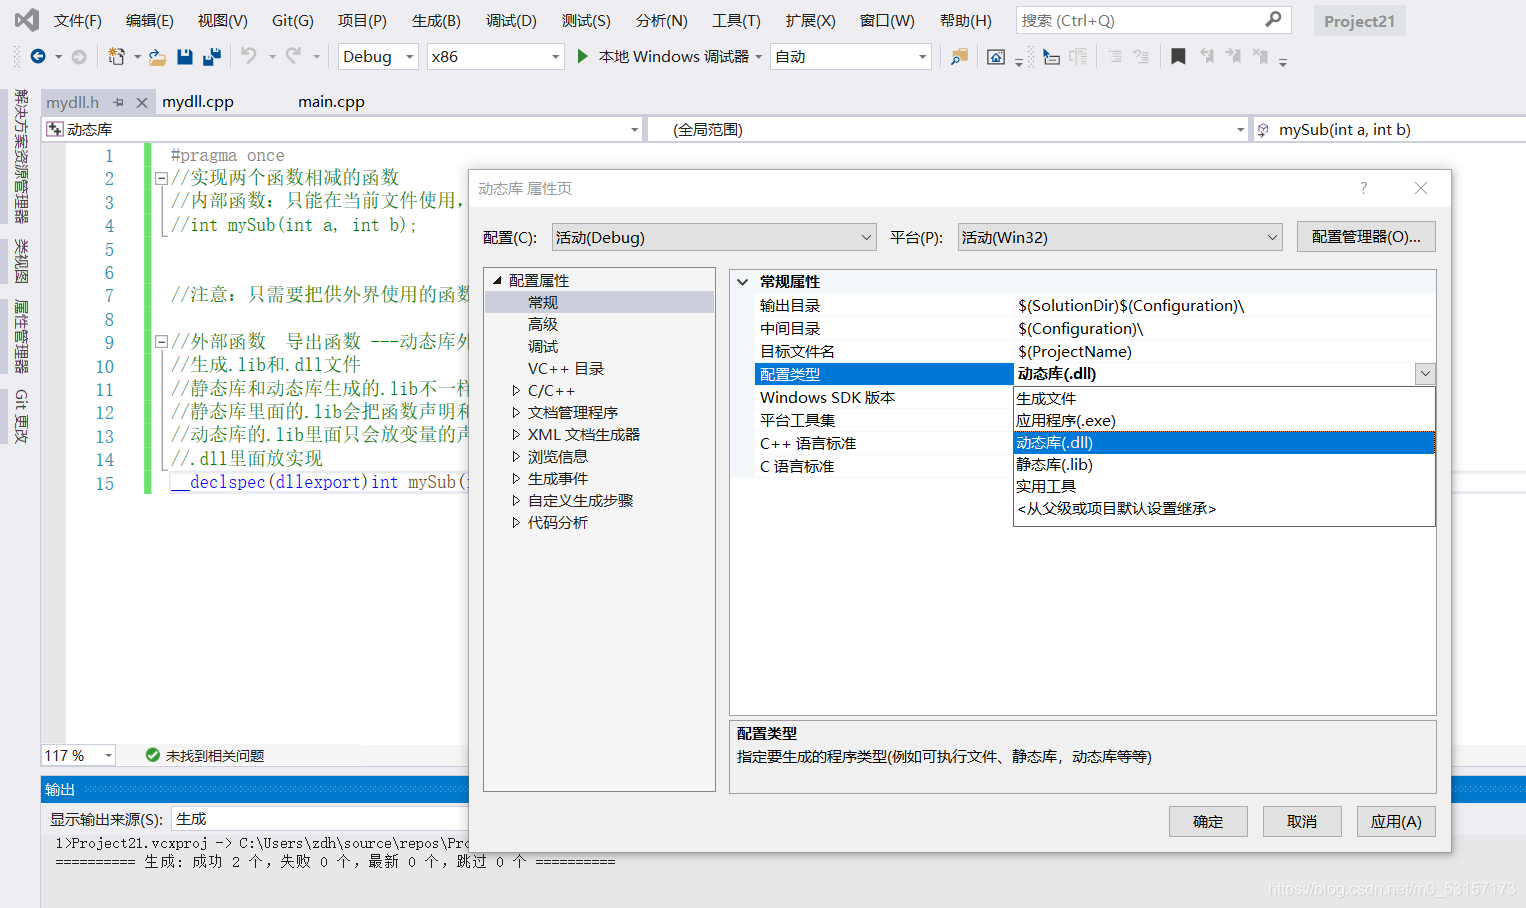
Task: Switch to the main.cpp tab
Action: (x=331, y=102)
